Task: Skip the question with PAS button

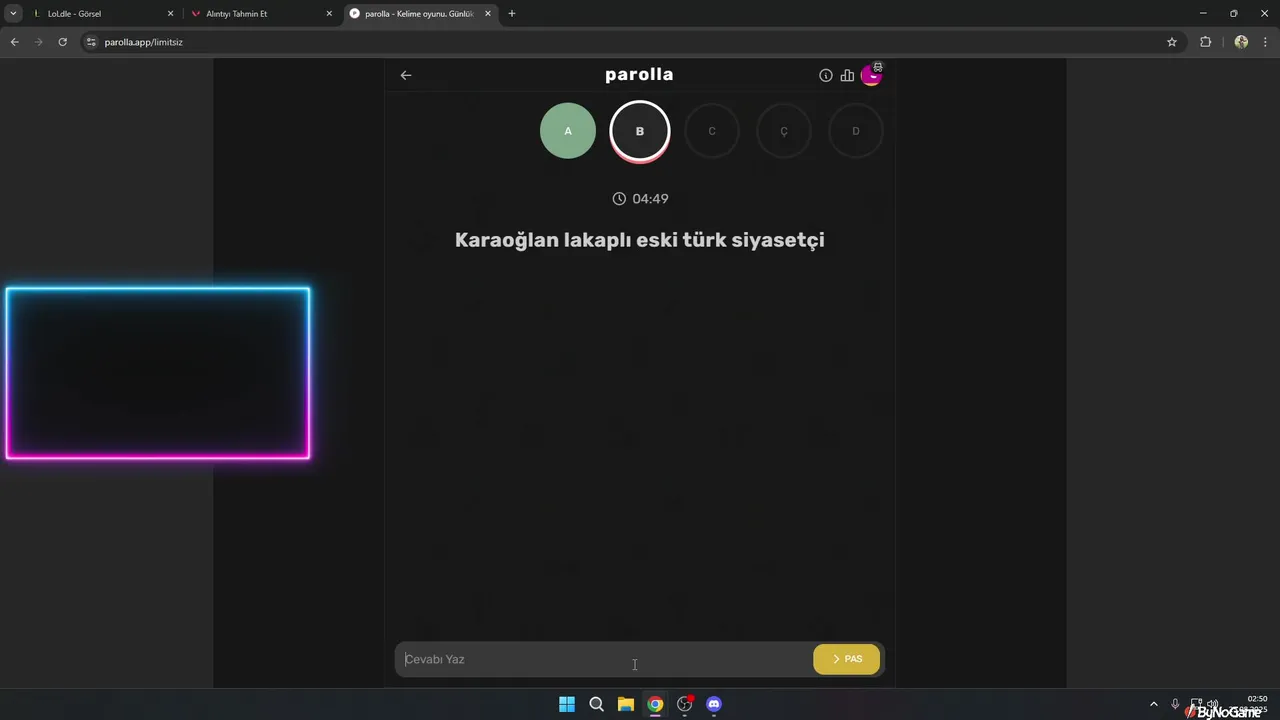Action: click(x=846, y=659)
